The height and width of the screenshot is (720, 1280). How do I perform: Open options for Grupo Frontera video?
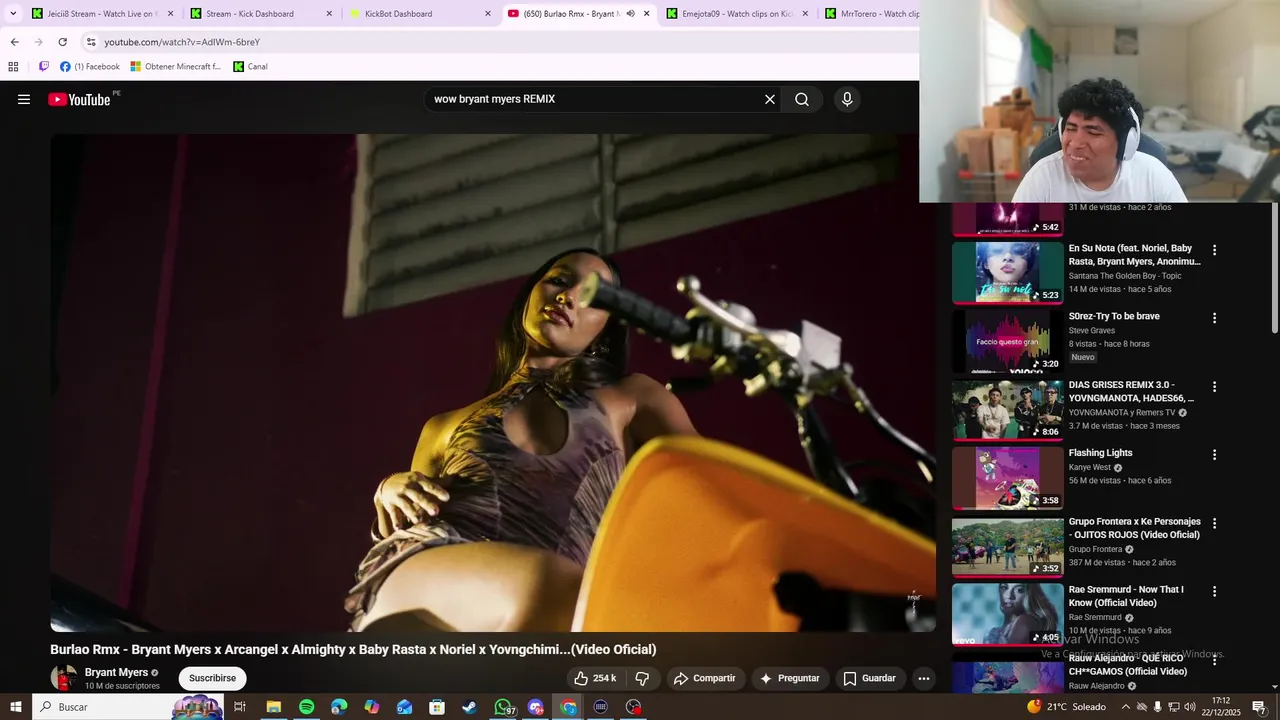click(x=1215, y=523)
